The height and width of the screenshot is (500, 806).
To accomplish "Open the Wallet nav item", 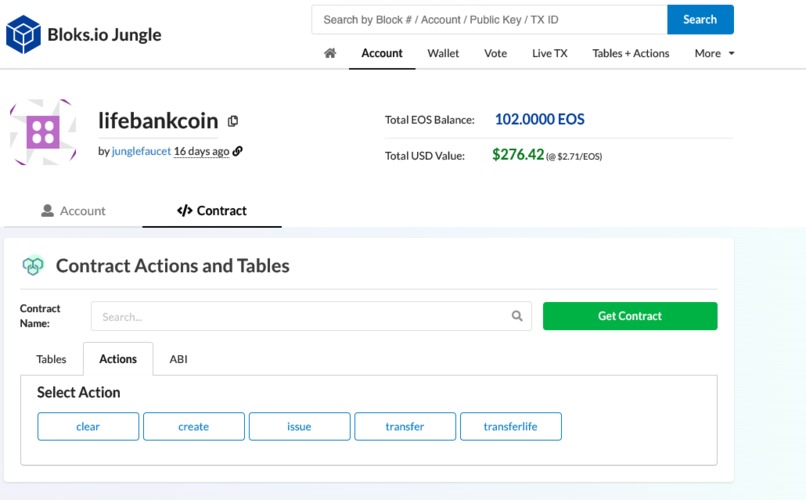I will pyautogui.click(x=443, y=53).
